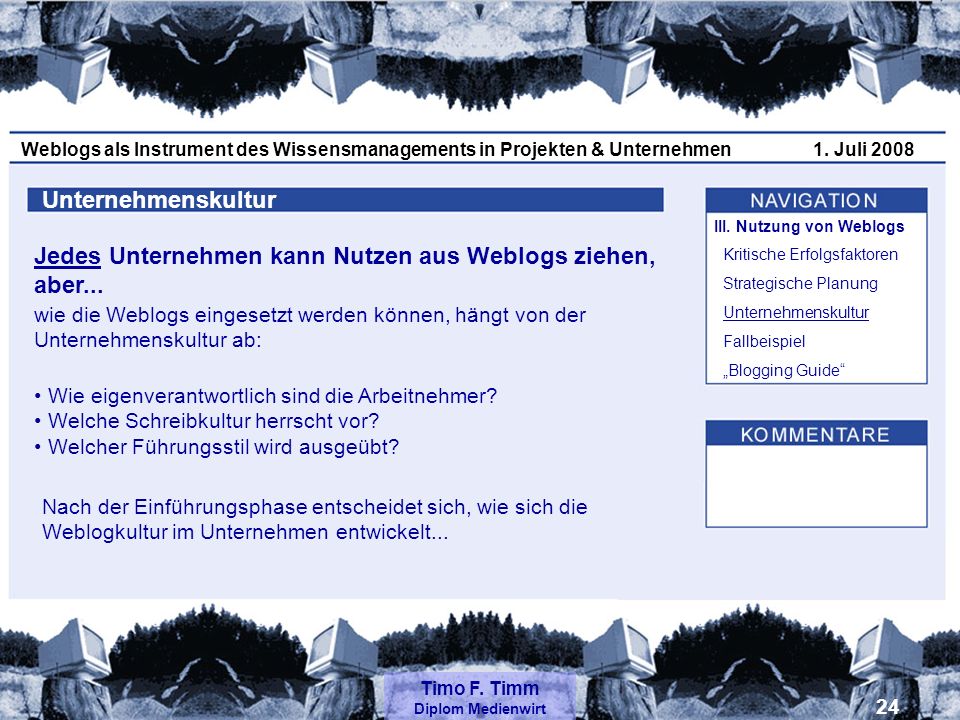Click the subtitle 'Diplom Medienwirt'
The width and height of the screenshot is (960, 720).
click(x=480, y=708)
